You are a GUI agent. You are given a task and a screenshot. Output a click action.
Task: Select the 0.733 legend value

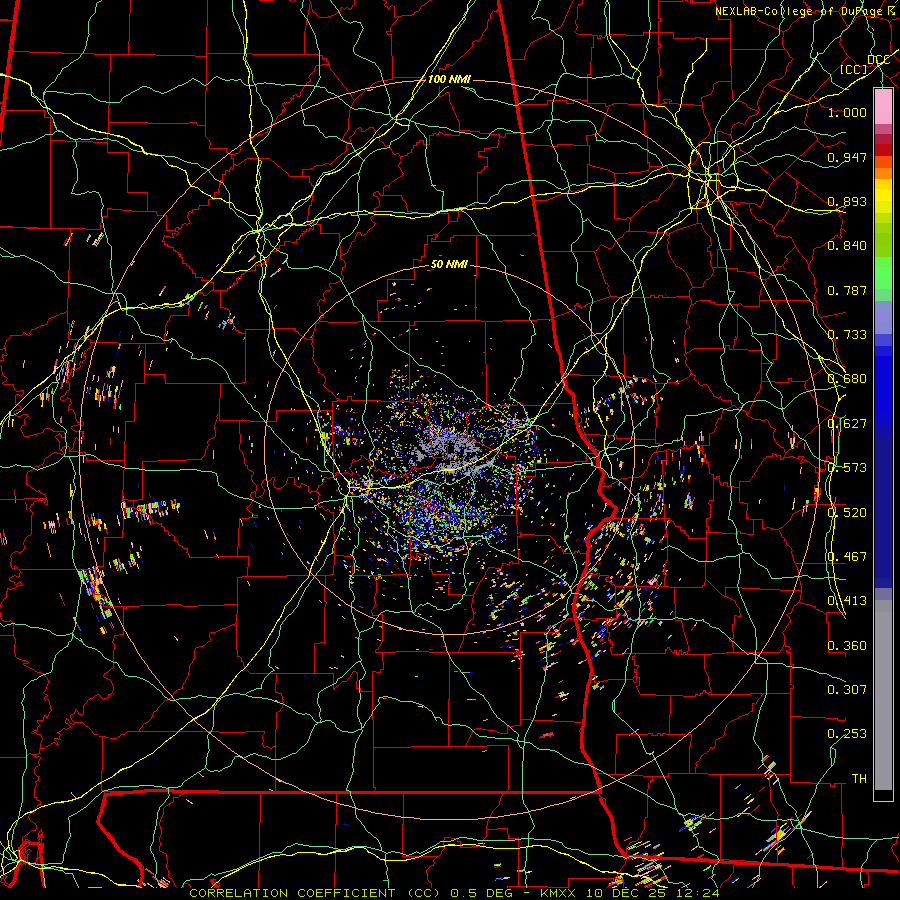[847, 335]
